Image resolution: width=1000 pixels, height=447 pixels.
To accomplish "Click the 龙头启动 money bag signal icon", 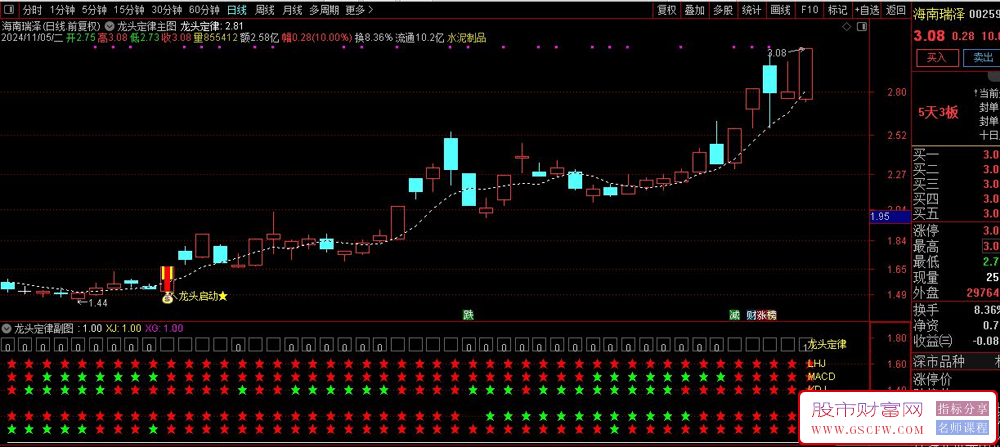I will pyautogui.click(x=167, y=297).
